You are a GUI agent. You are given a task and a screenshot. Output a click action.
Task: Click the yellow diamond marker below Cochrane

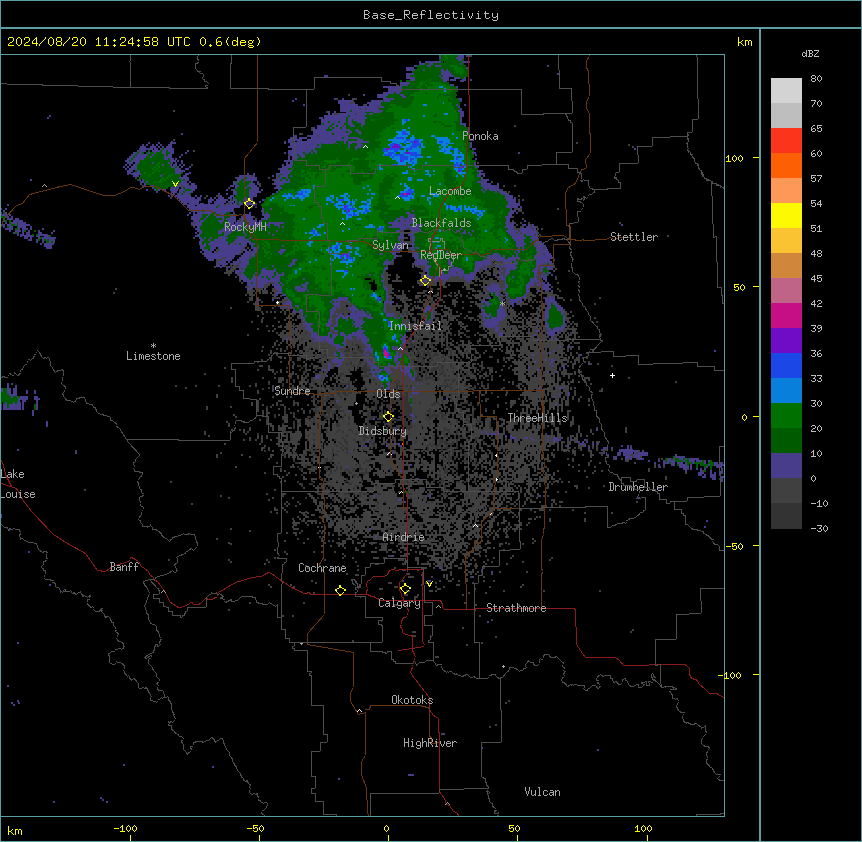click(x=340, y=590)
